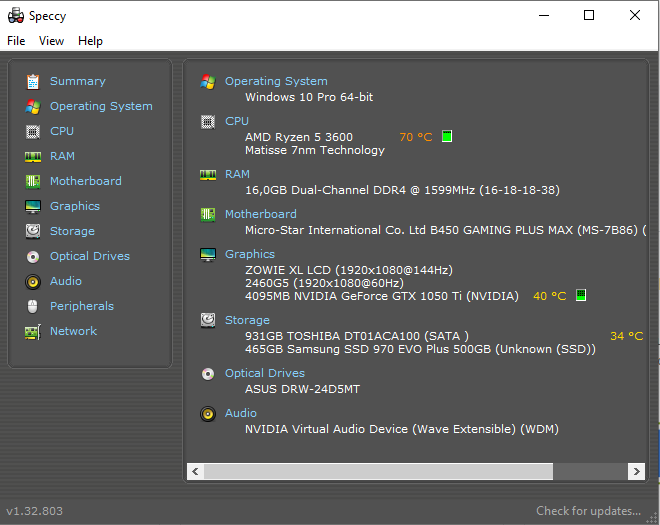The width and height of the screenshot is (660, 525).
Task: Click the Windows flag icon in summary pane
Action: [208, 82]
